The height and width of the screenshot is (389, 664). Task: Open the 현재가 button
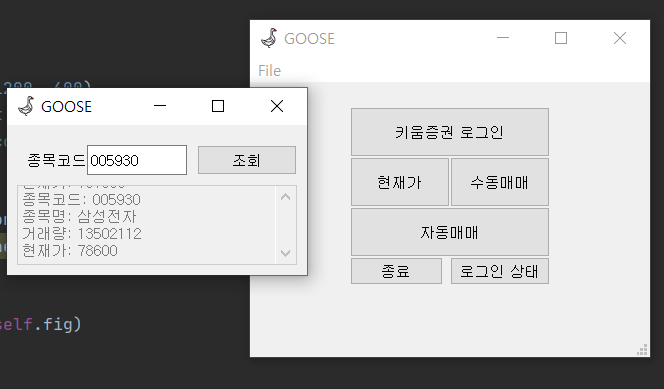click(x=400, y=182)
